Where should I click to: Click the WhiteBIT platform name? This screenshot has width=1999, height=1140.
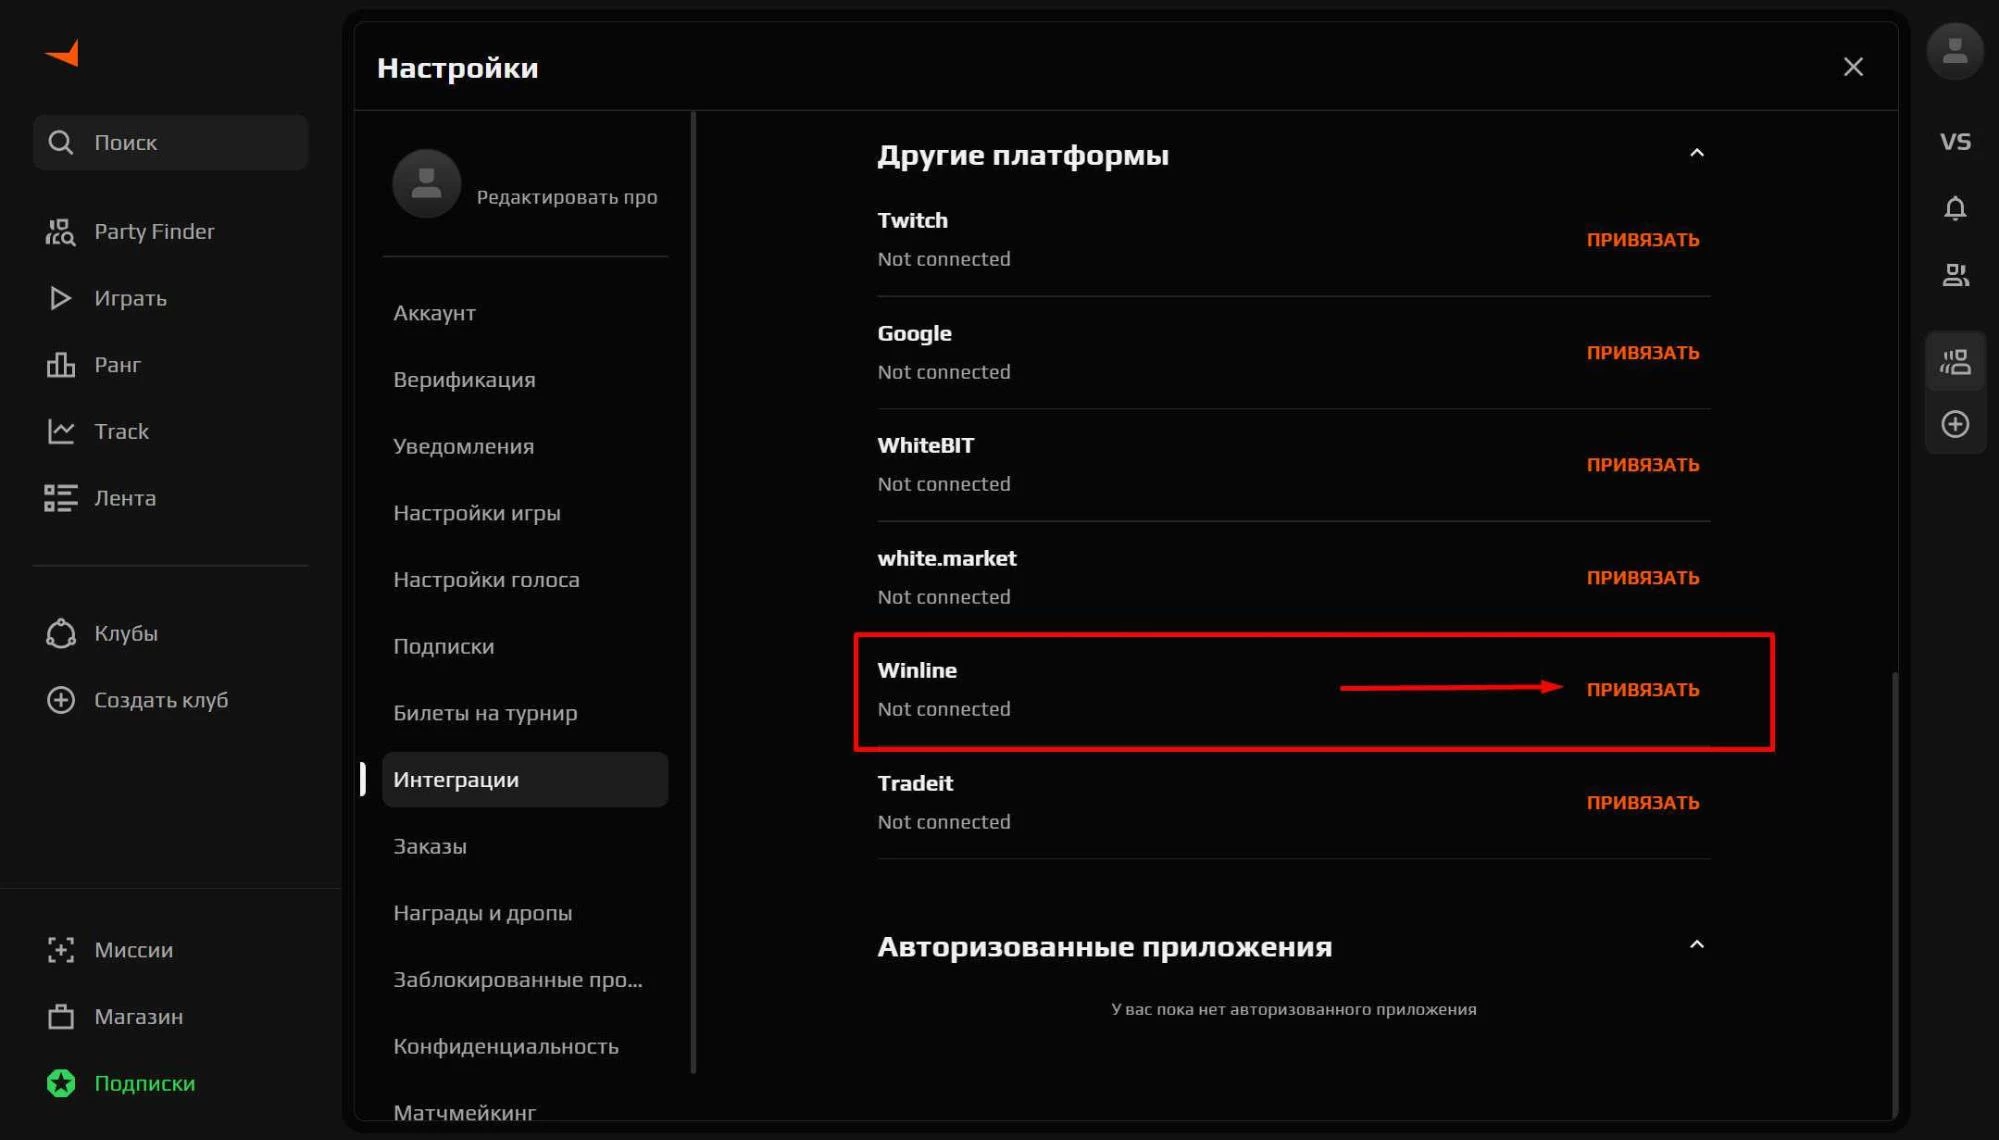click(925, 446)
